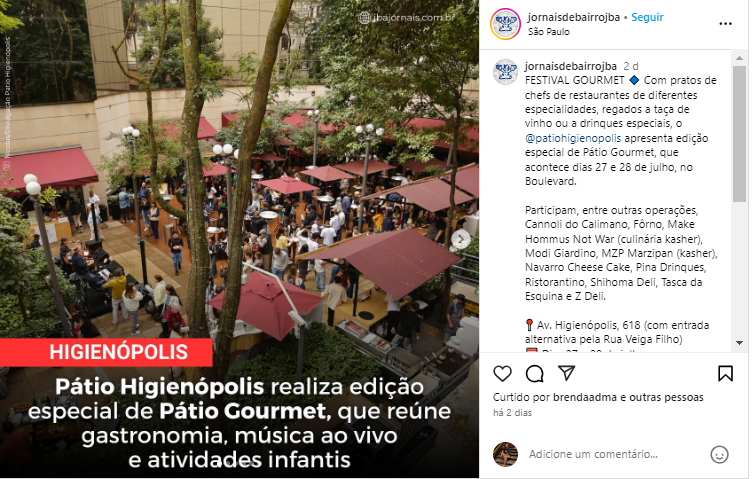
Task: Open comments via the speech bubble icon
Action: (534, 373)
